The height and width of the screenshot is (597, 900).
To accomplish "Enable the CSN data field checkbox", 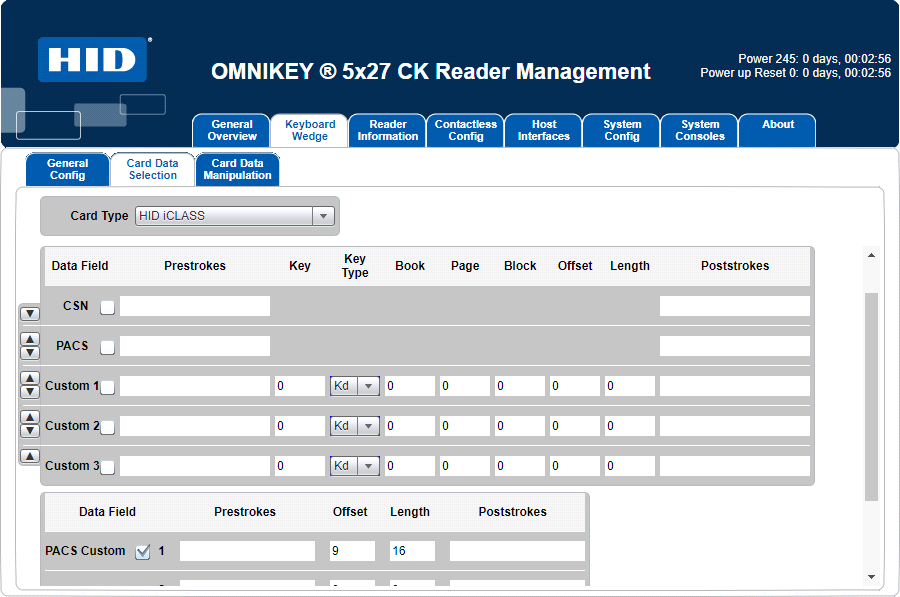I will tap(106, 304).
